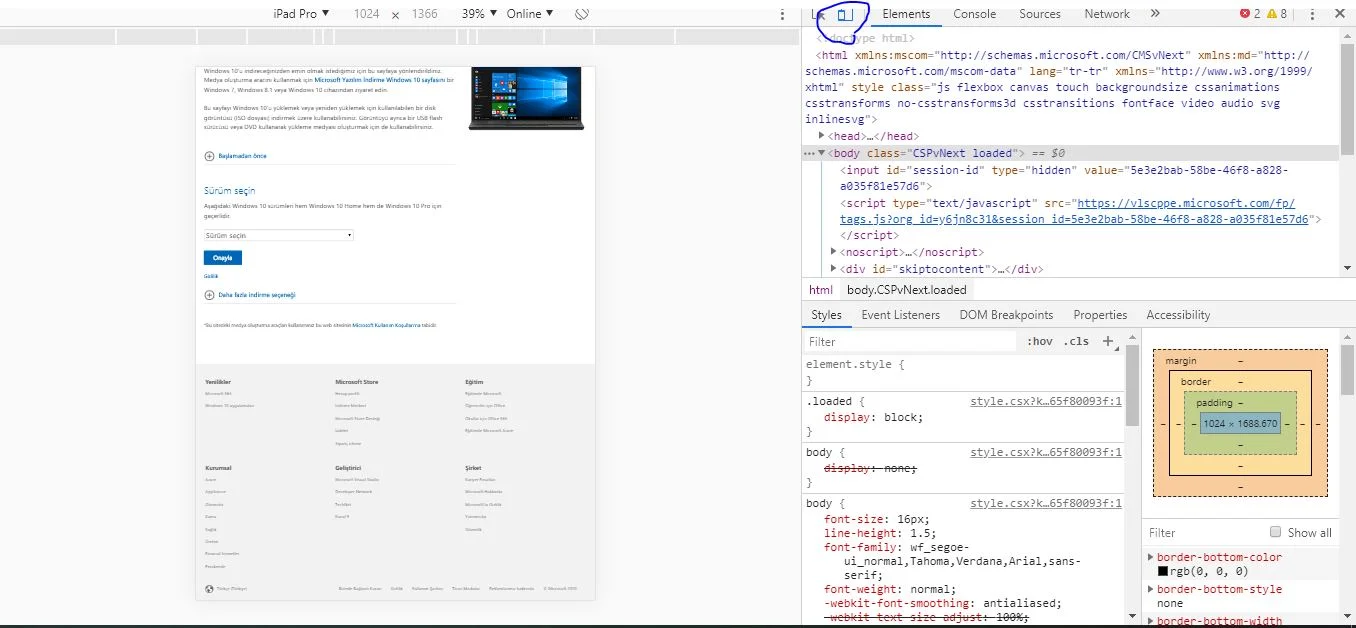Open the Sürüm seçin version dropdown

pos(278,235)
